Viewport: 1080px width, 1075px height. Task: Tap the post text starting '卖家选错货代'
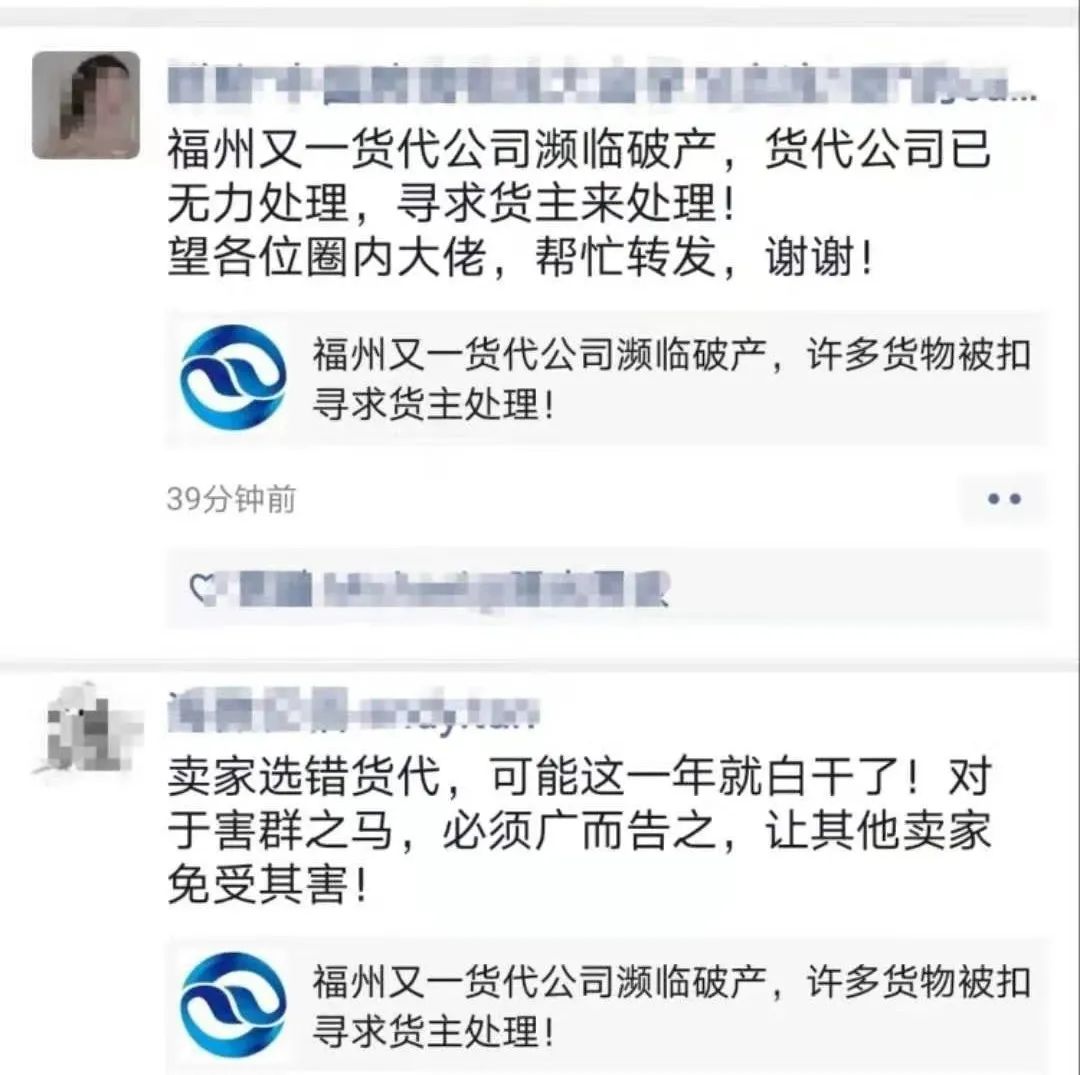(x=579, y=776)
